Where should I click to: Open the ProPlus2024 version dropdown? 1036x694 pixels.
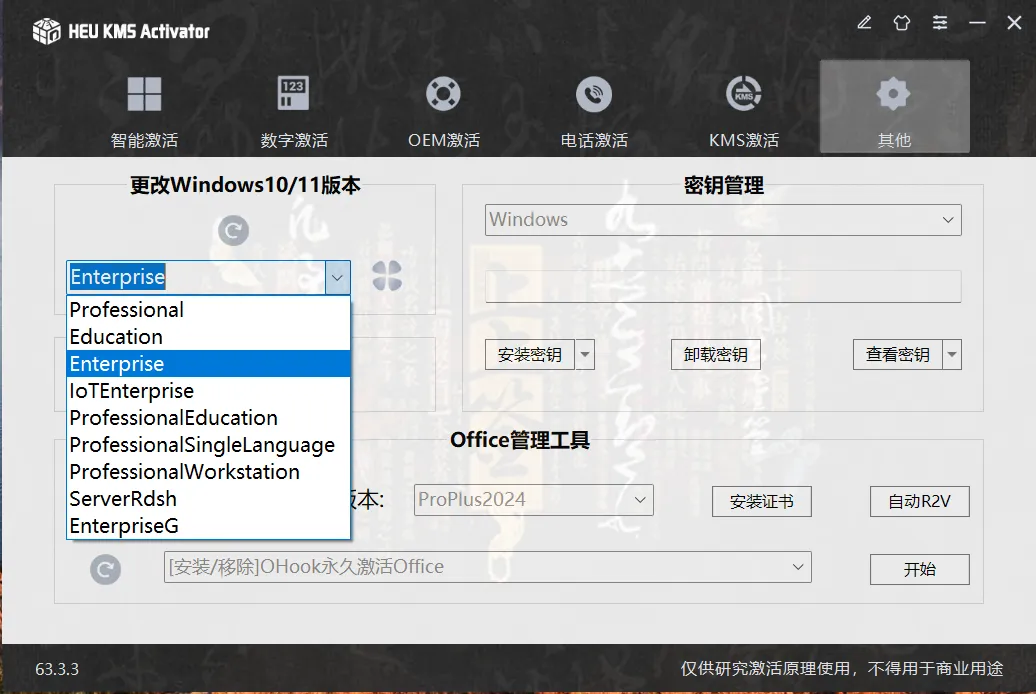[533, 500]
